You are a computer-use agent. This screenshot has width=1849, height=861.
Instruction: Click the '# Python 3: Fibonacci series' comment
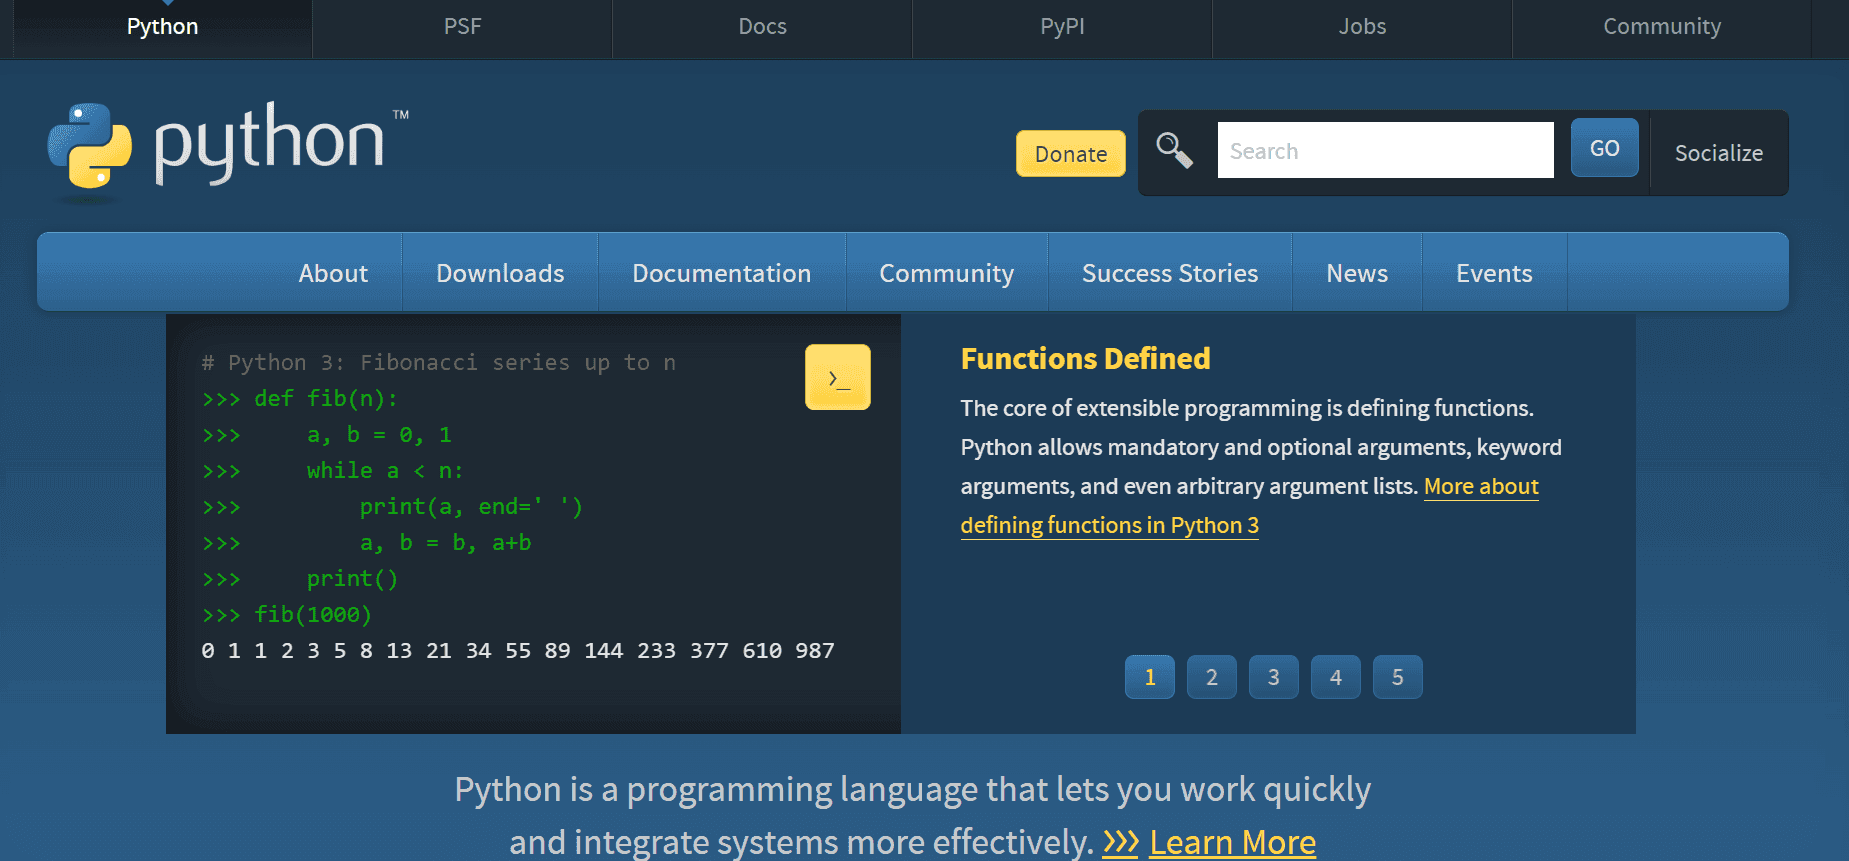click(x=439, y=362)
